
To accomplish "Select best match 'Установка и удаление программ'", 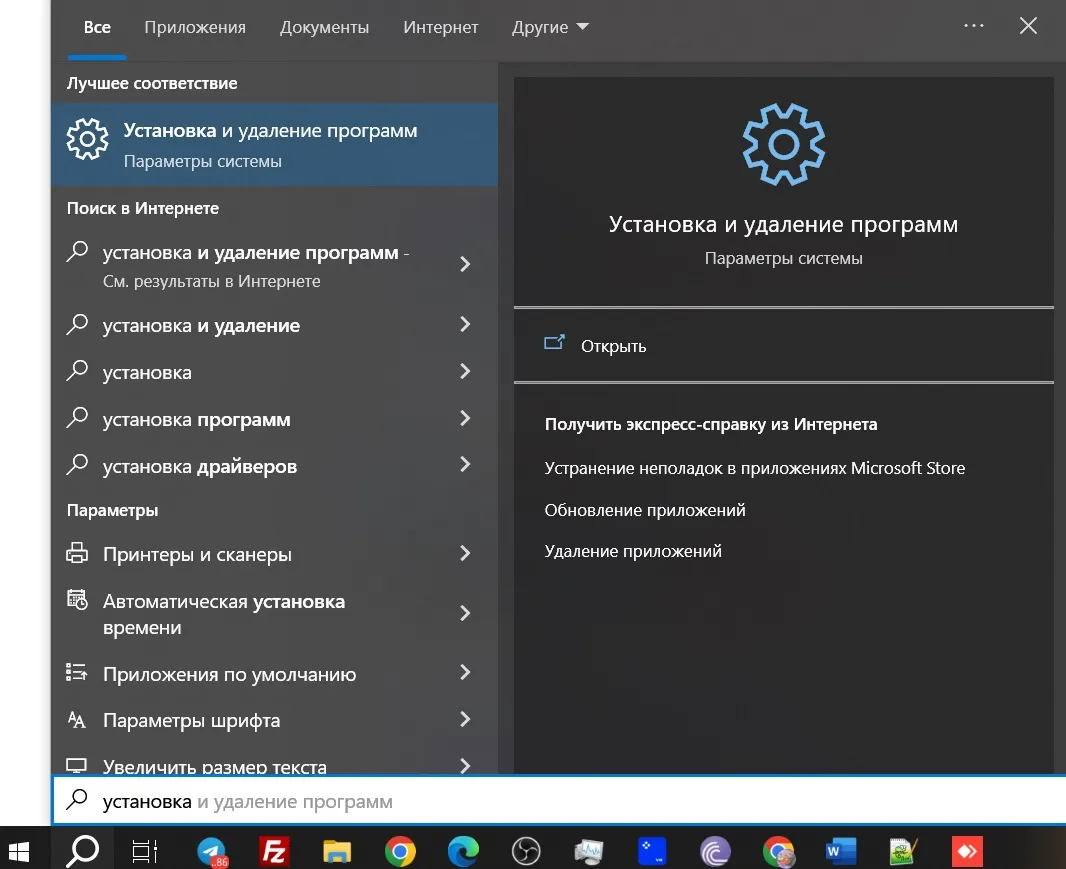I will pyautogui.click(x=274, y=145).
